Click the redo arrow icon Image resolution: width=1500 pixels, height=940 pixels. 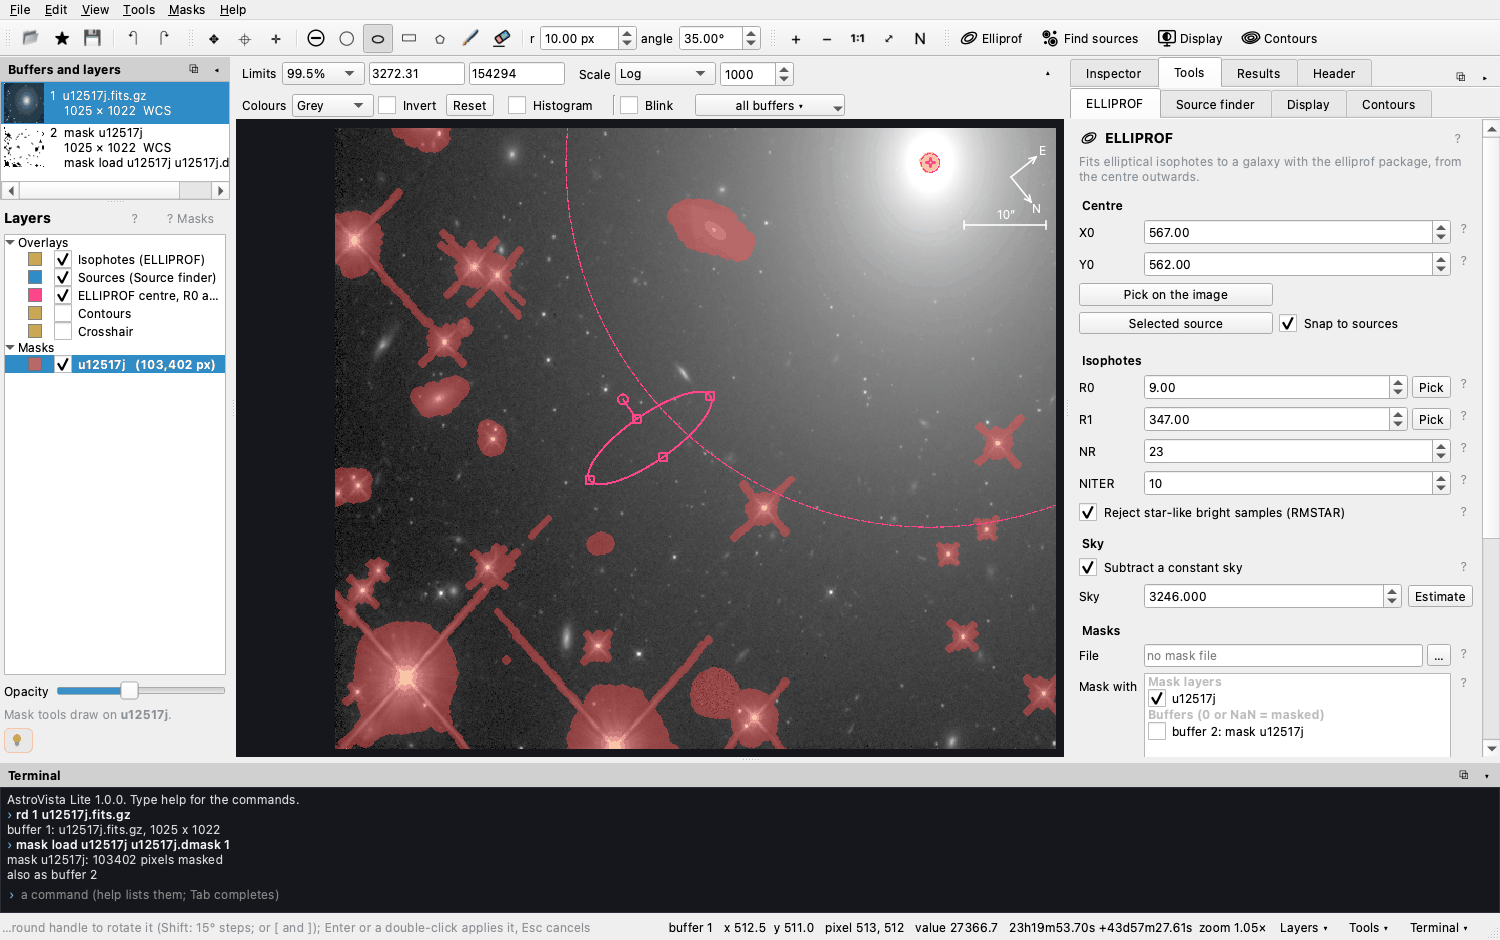164,38
